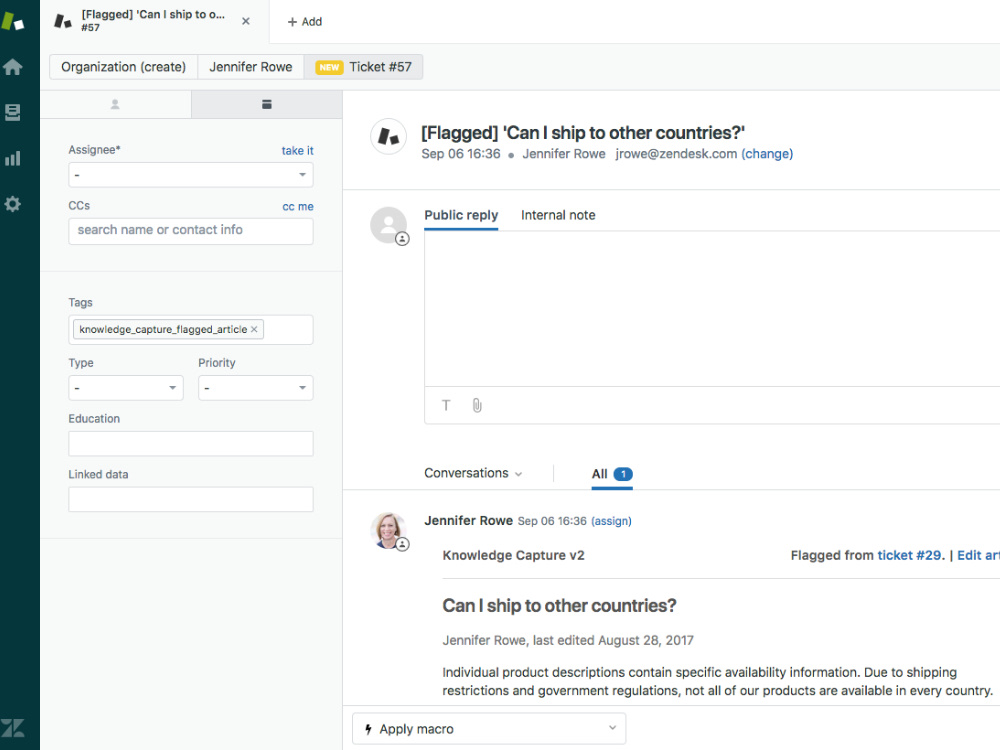Attach a file with the paperclip icon
This screenshot has height=750, width=1000.
tap(477, 405)
